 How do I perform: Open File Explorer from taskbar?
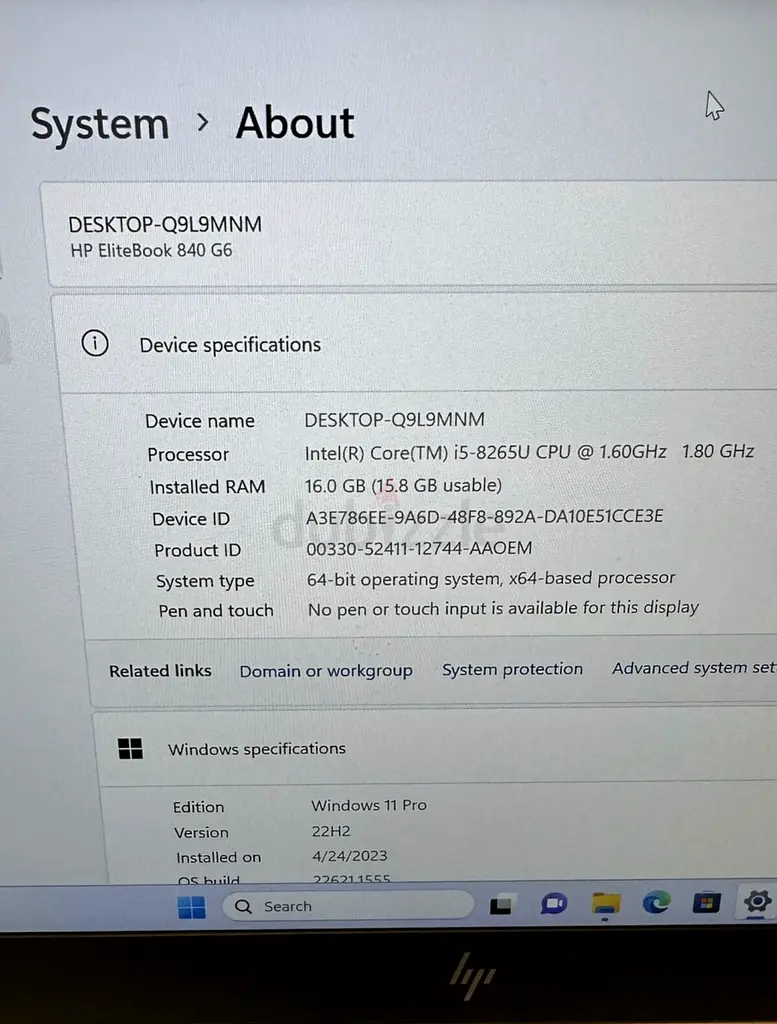[x=605, y=904]
